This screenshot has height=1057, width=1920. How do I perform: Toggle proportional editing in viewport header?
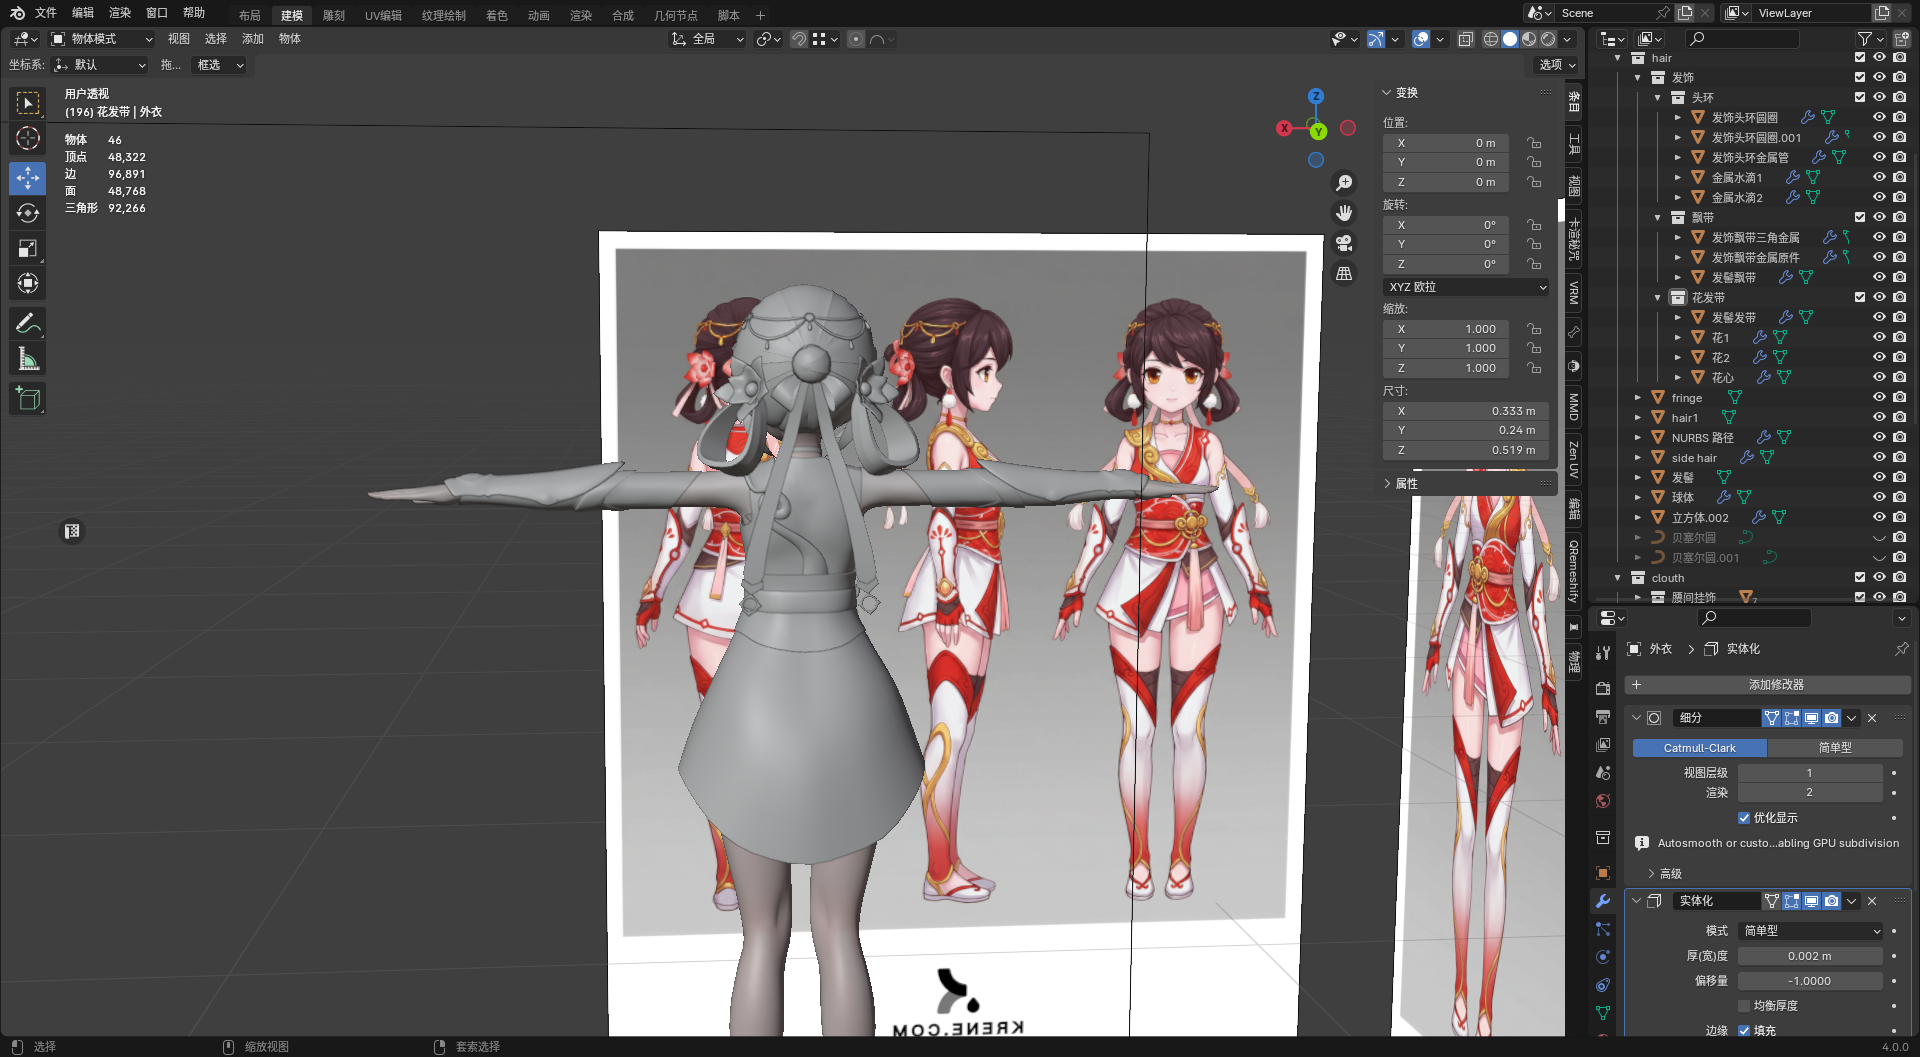tap(856, 39)
